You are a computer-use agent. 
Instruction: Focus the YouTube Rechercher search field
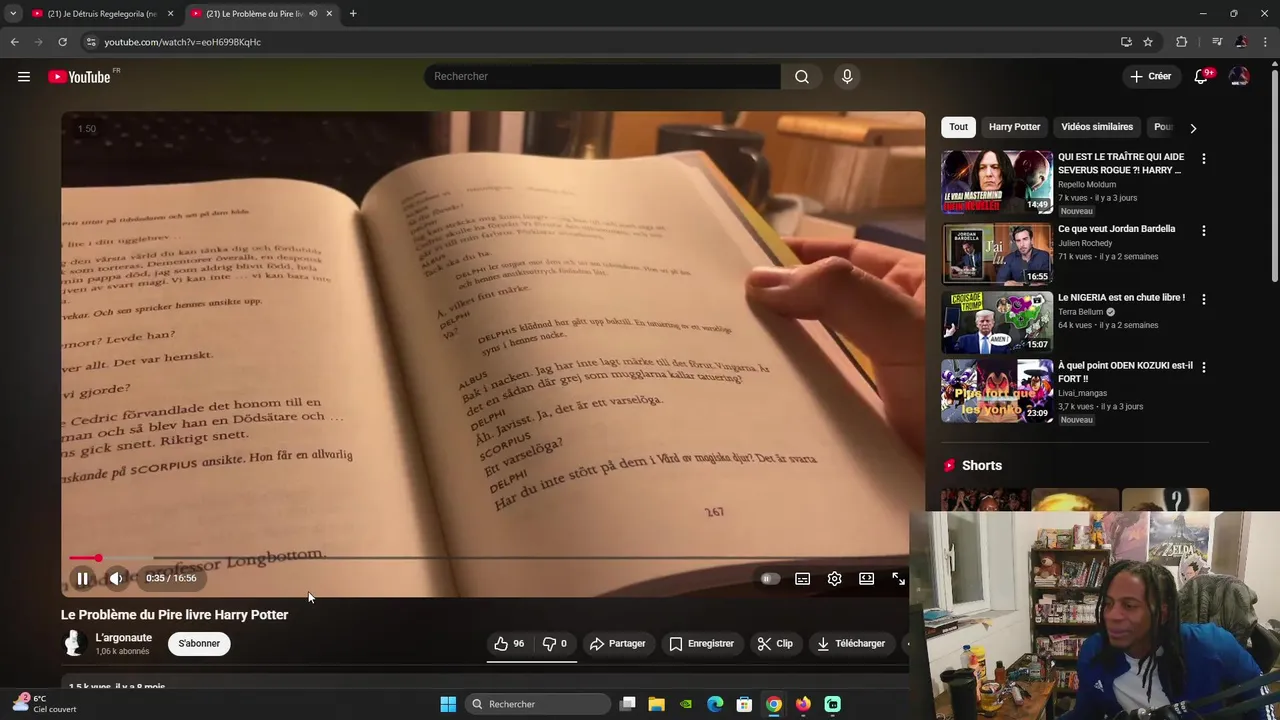click(602, 77)
